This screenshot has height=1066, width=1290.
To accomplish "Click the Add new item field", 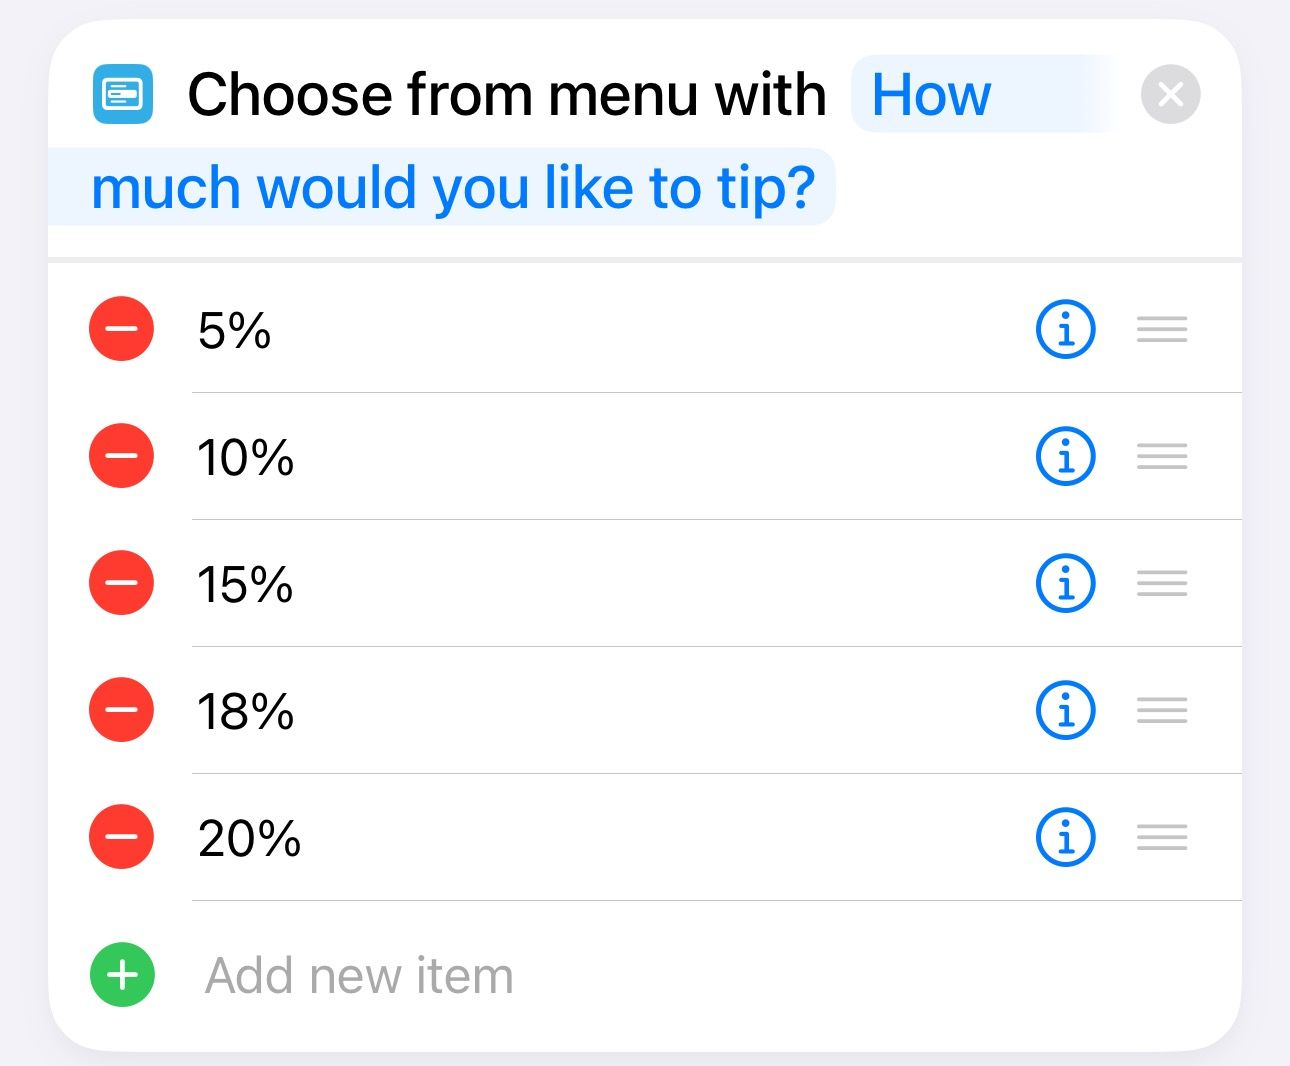I will (x=359, y=976).
